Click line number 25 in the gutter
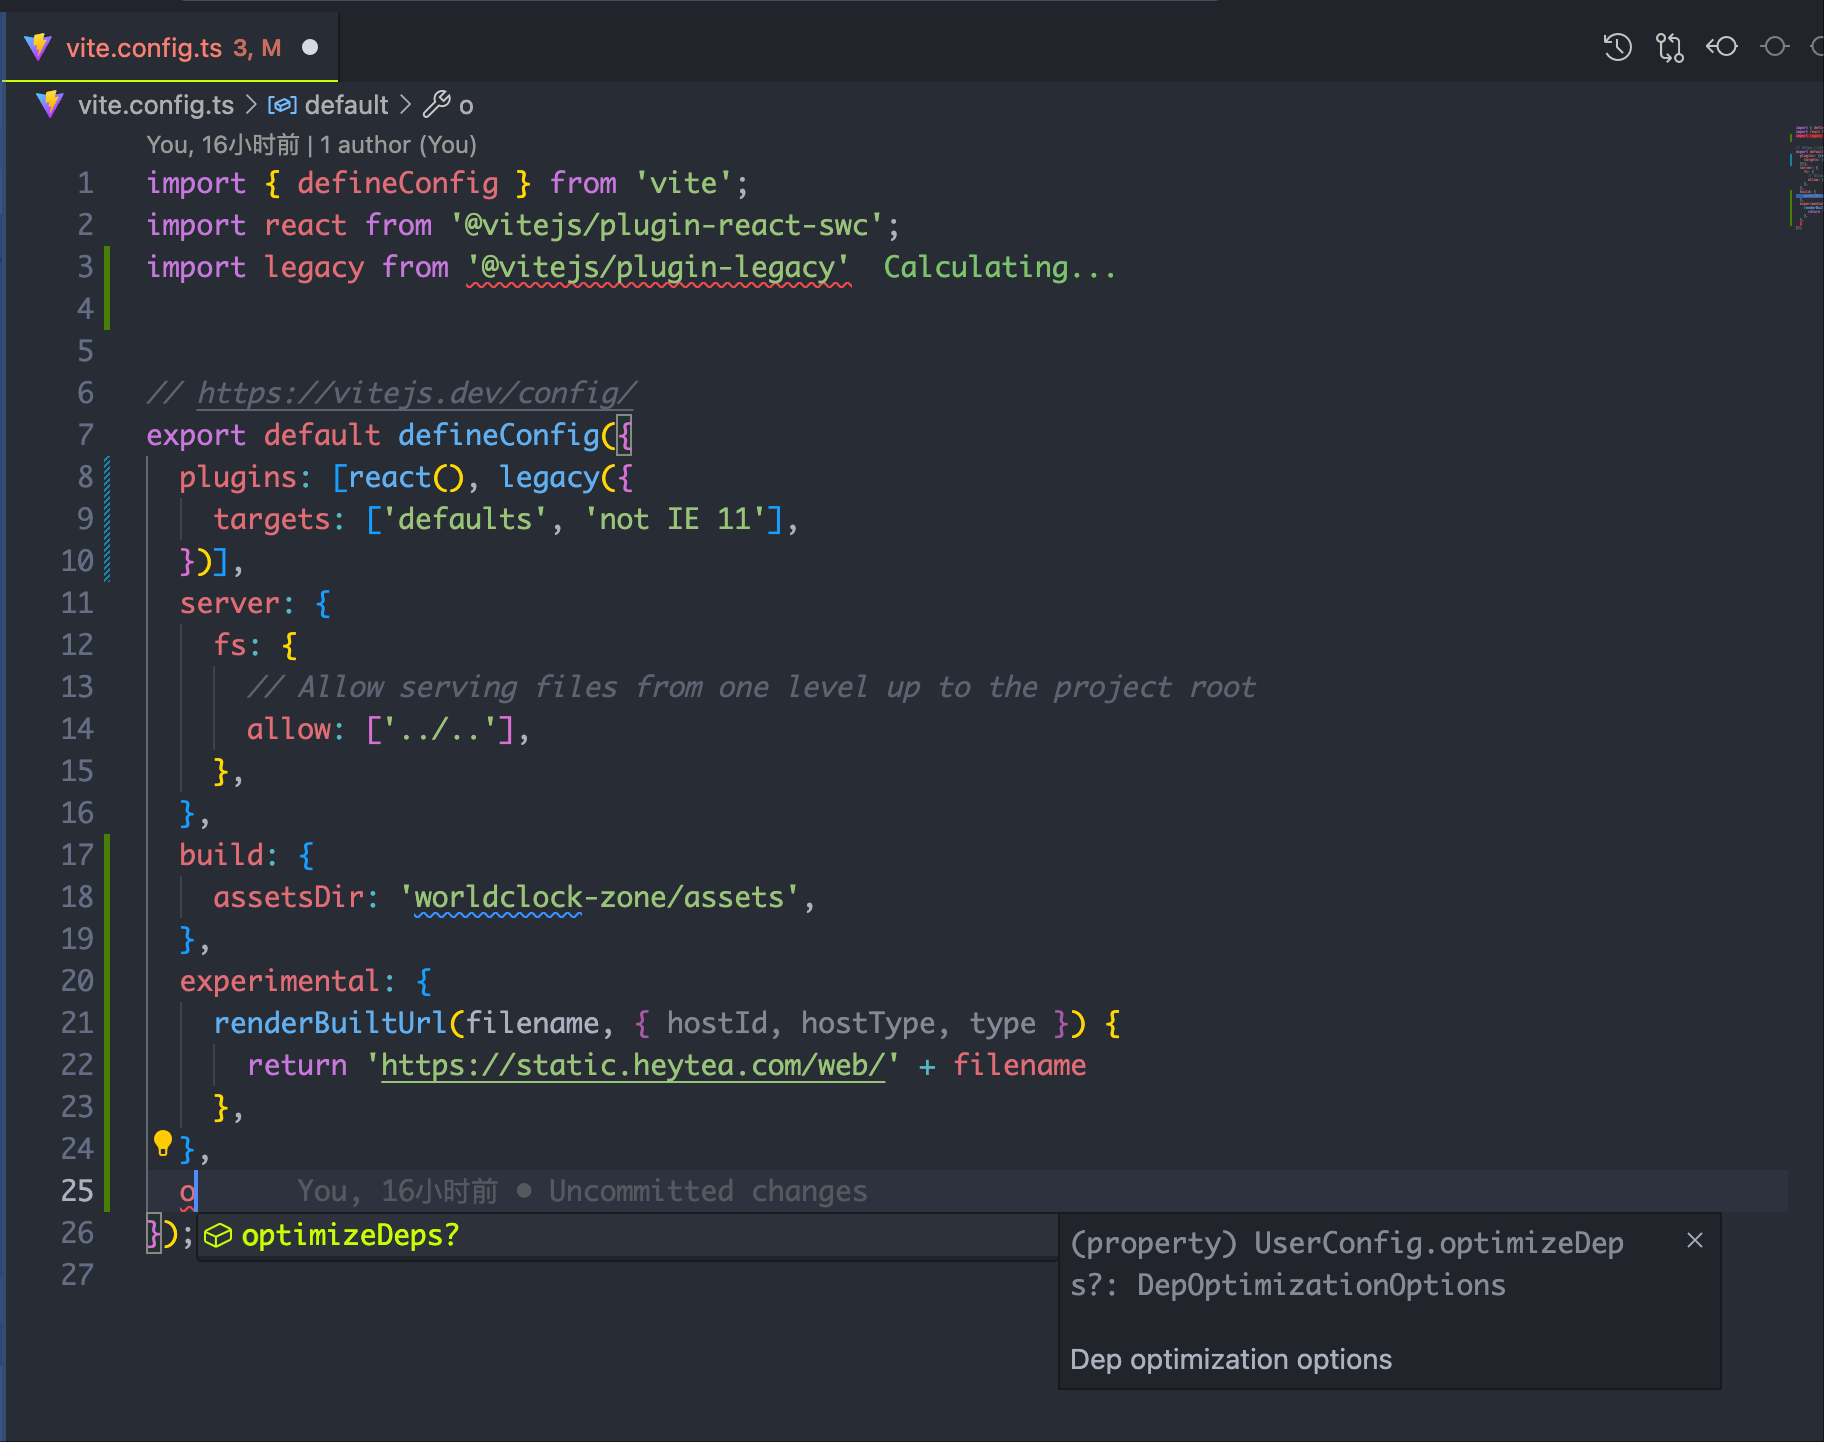This screenshot has height=1442, width=1824. pos(77,1191)
